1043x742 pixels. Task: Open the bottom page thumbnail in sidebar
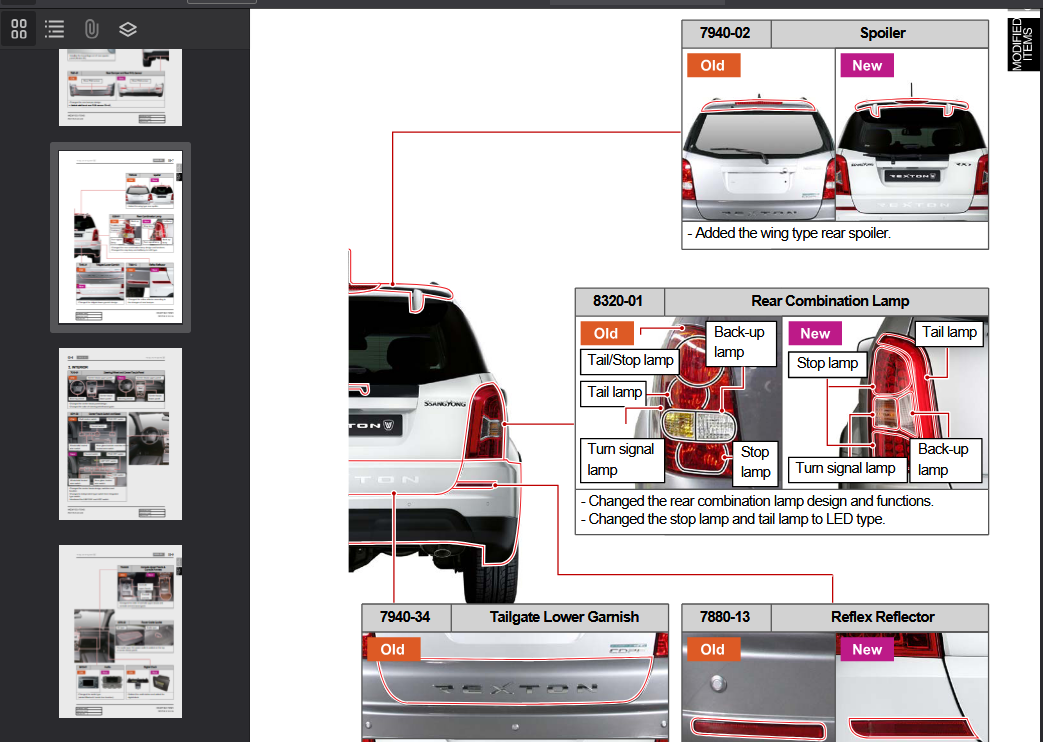[x=120, y=632]
